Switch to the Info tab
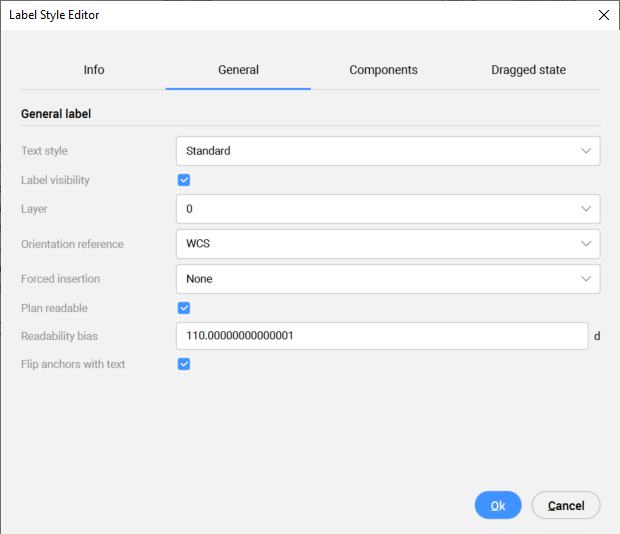 pyautogui.click(x=94, y=70)
